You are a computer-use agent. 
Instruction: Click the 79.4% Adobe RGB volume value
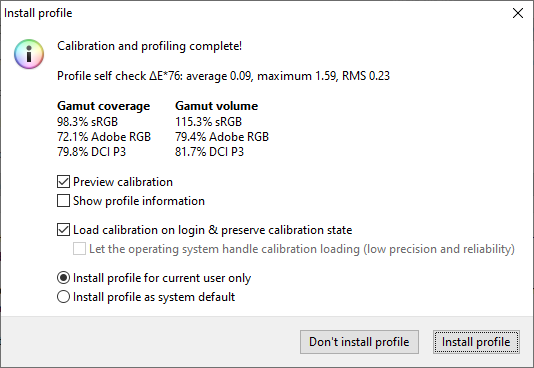222,137
